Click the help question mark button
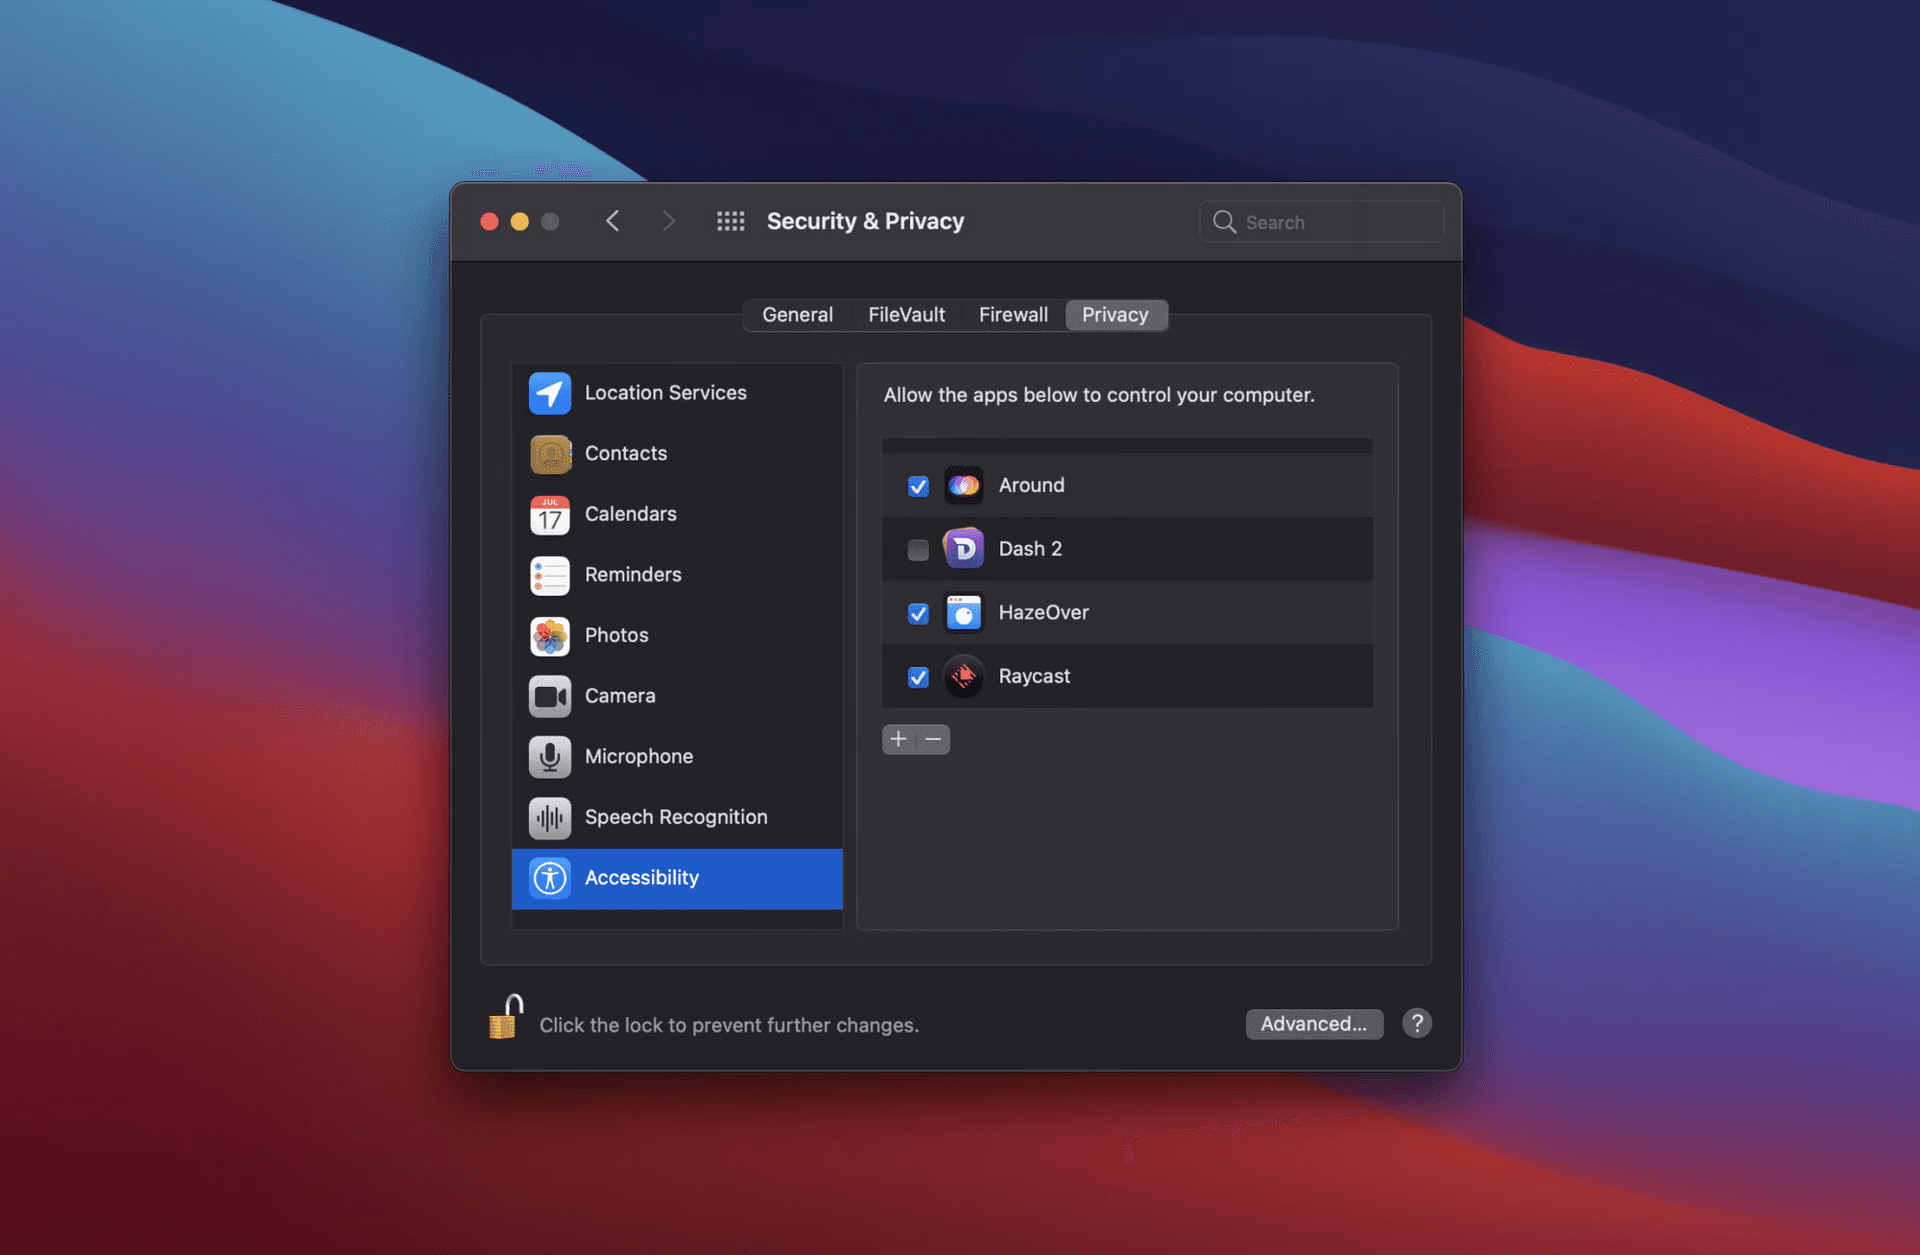The image size is (1920, 1255). pos(1416,1023)
